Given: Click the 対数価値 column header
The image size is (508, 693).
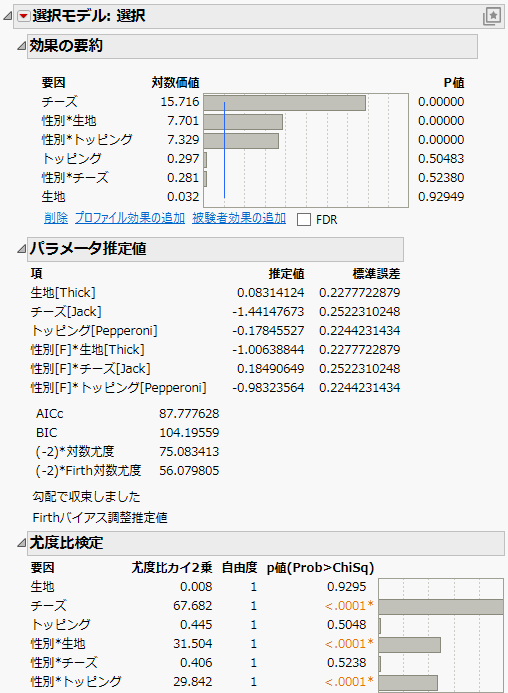Looking at the screenshot, I should [x=176, y=83].
